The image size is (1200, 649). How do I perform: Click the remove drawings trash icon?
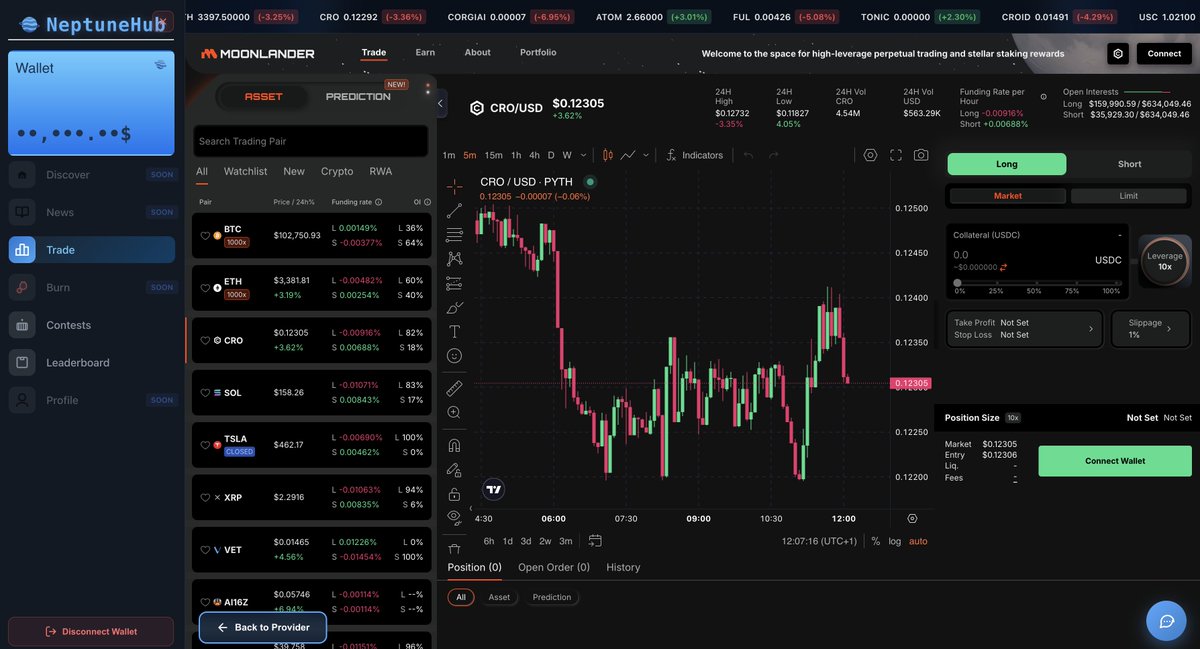454,549
